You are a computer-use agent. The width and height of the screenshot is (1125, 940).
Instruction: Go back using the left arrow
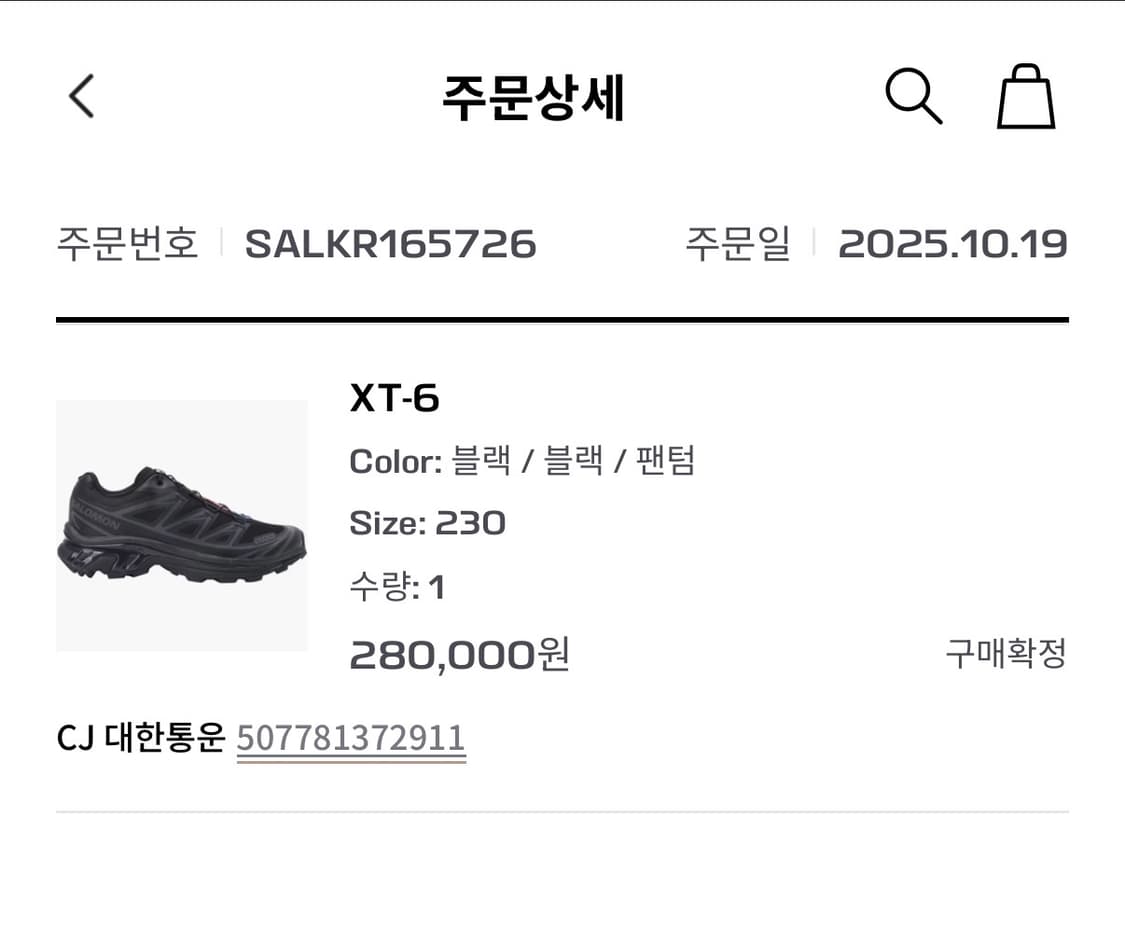[82, 97]
